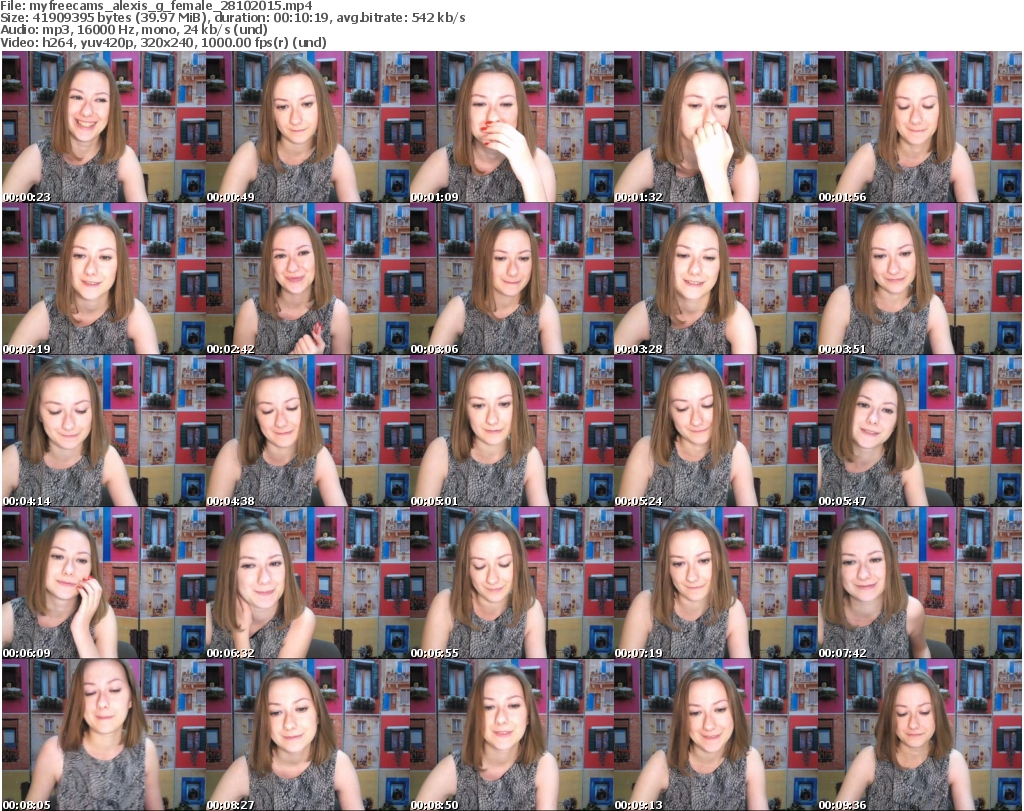Open the 00:08:50 thumbnail
Screen dimensions: 1024x811
click(511, 735)
